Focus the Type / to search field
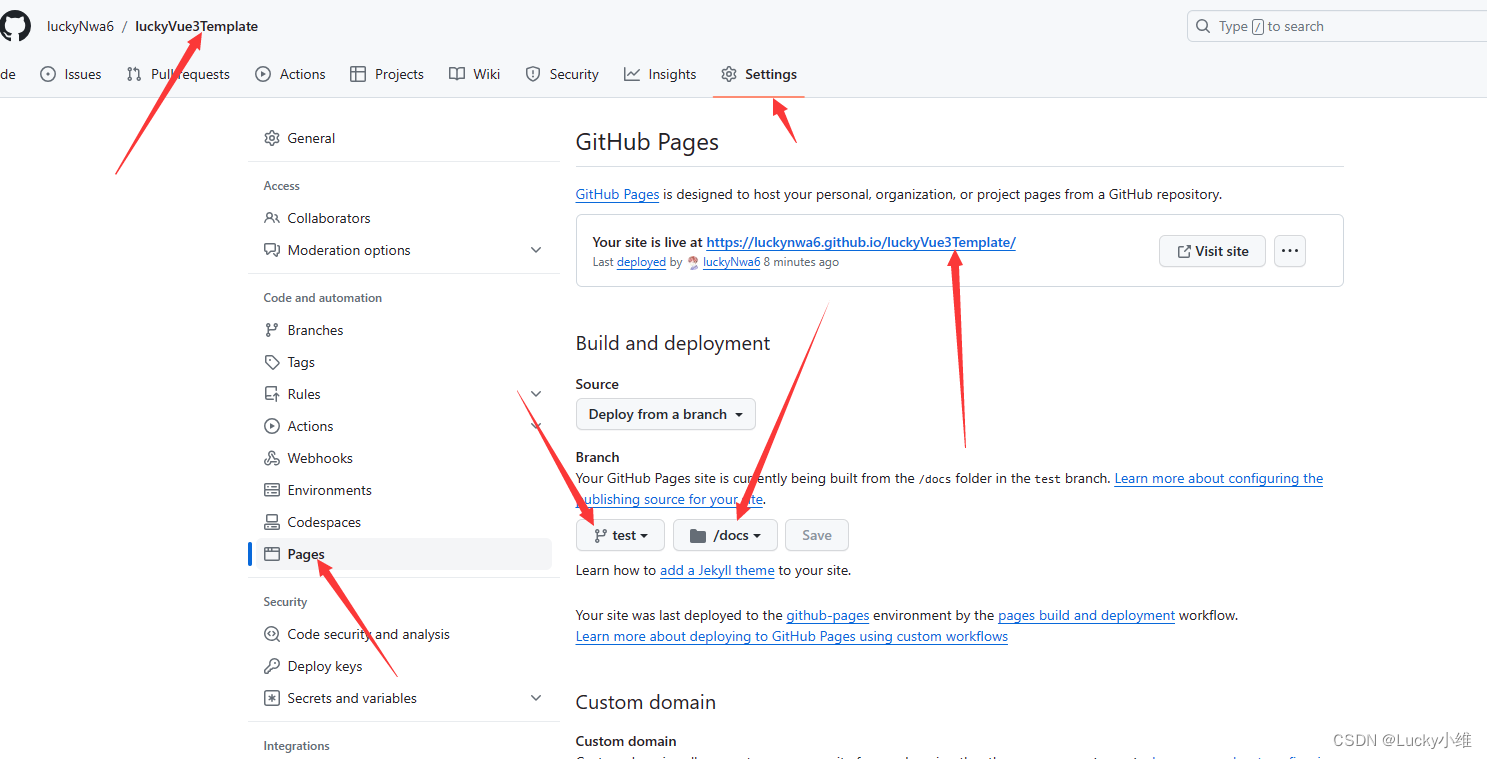This screenshot has width=1487, height=759. pyautogui.click(x=1337, y=27)
